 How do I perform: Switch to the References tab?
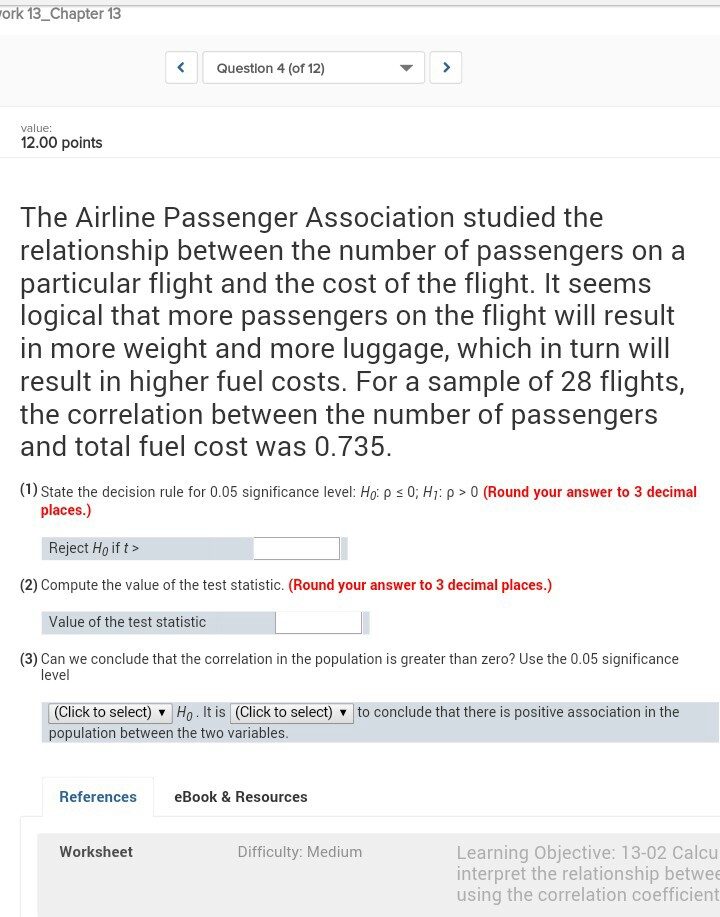(x=98, y=797)
